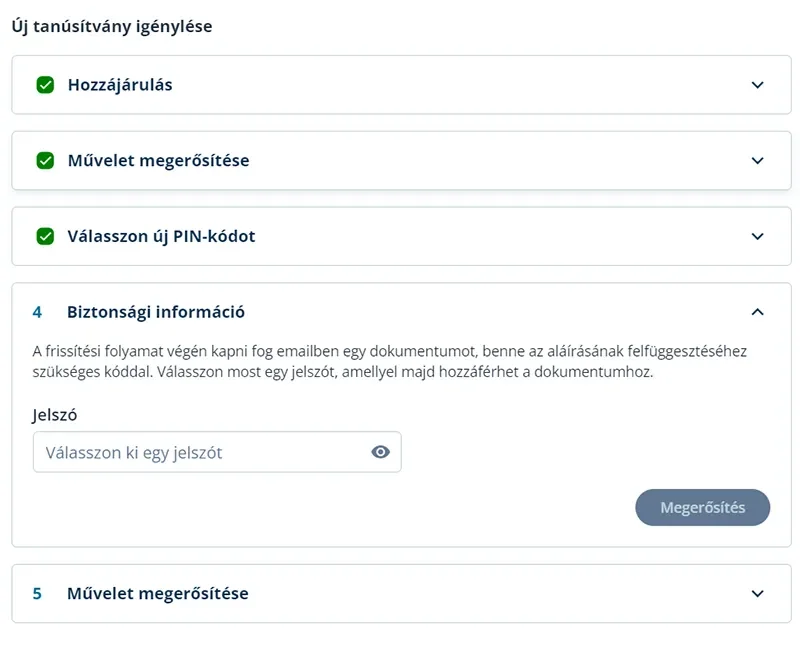
Task: Click the Új tanúsítvány igénylése heading
Action: click(x=112, y=26)
